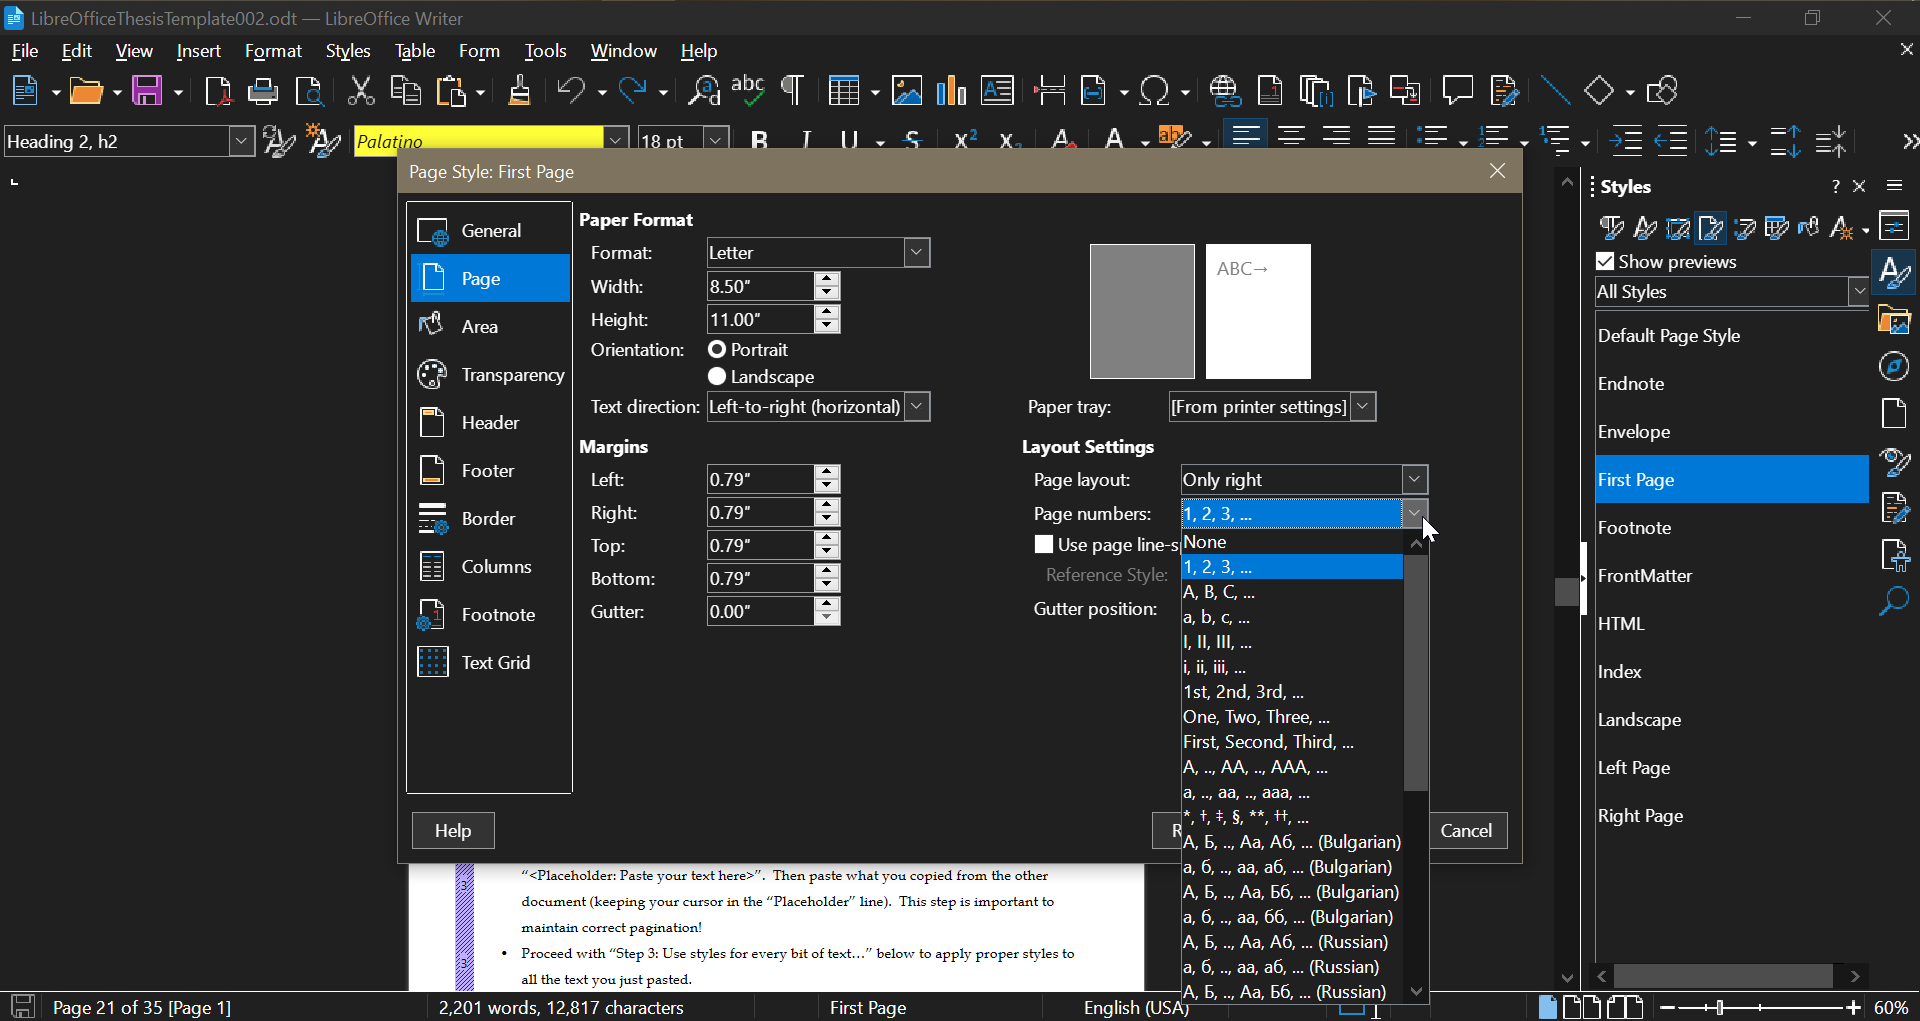This screenshot has width=1920, height=1021.
Task: Click Insert Special Character omega icon
Action: [x=1154, y=91]
